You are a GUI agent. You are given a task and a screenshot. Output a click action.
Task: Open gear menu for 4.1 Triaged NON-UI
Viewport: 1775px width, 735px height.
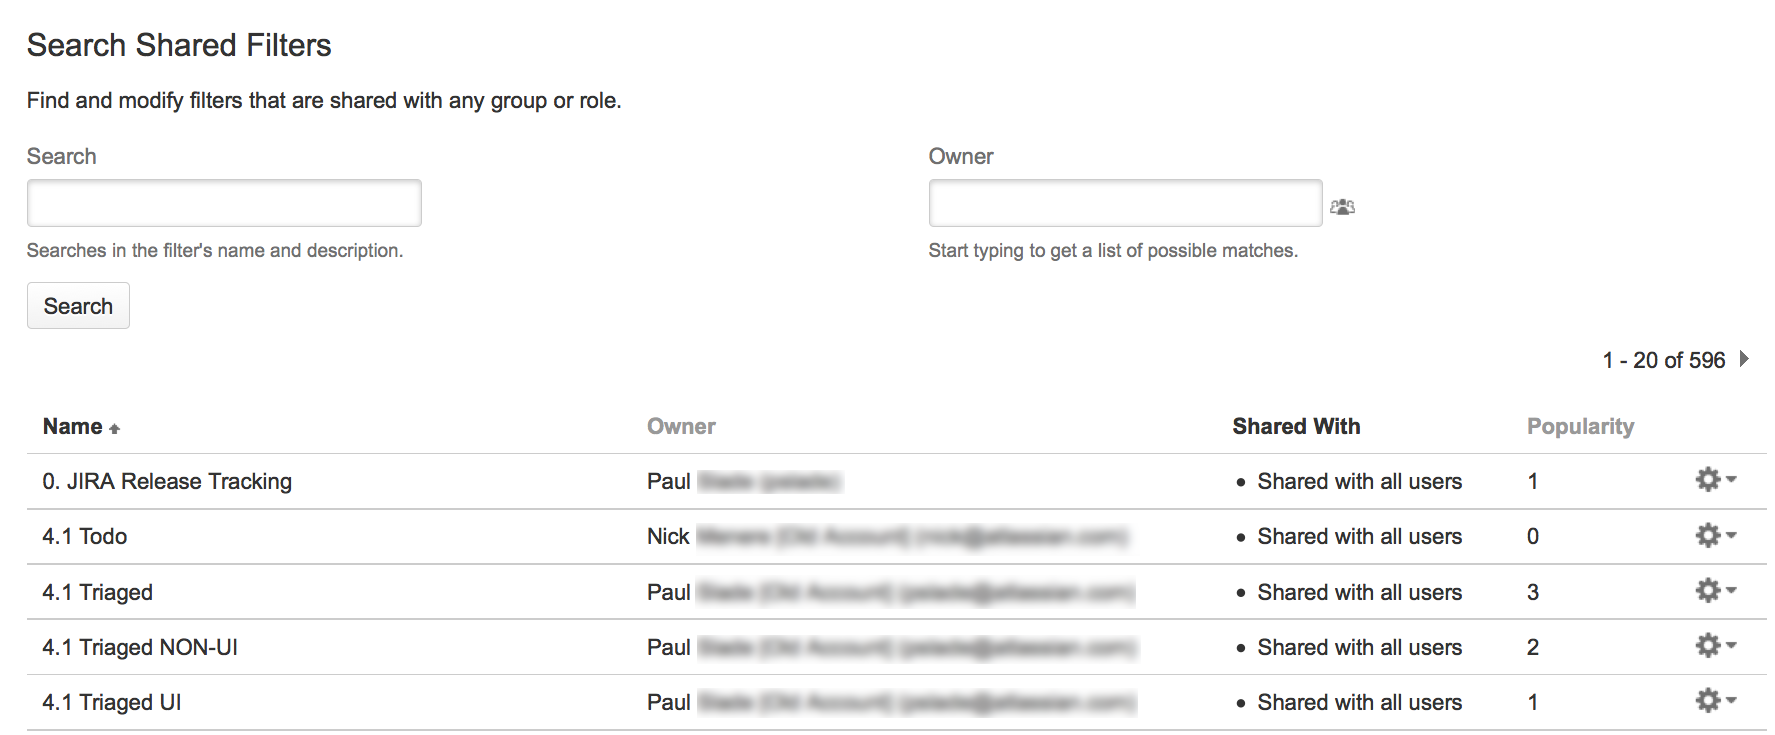[1715, 646]
